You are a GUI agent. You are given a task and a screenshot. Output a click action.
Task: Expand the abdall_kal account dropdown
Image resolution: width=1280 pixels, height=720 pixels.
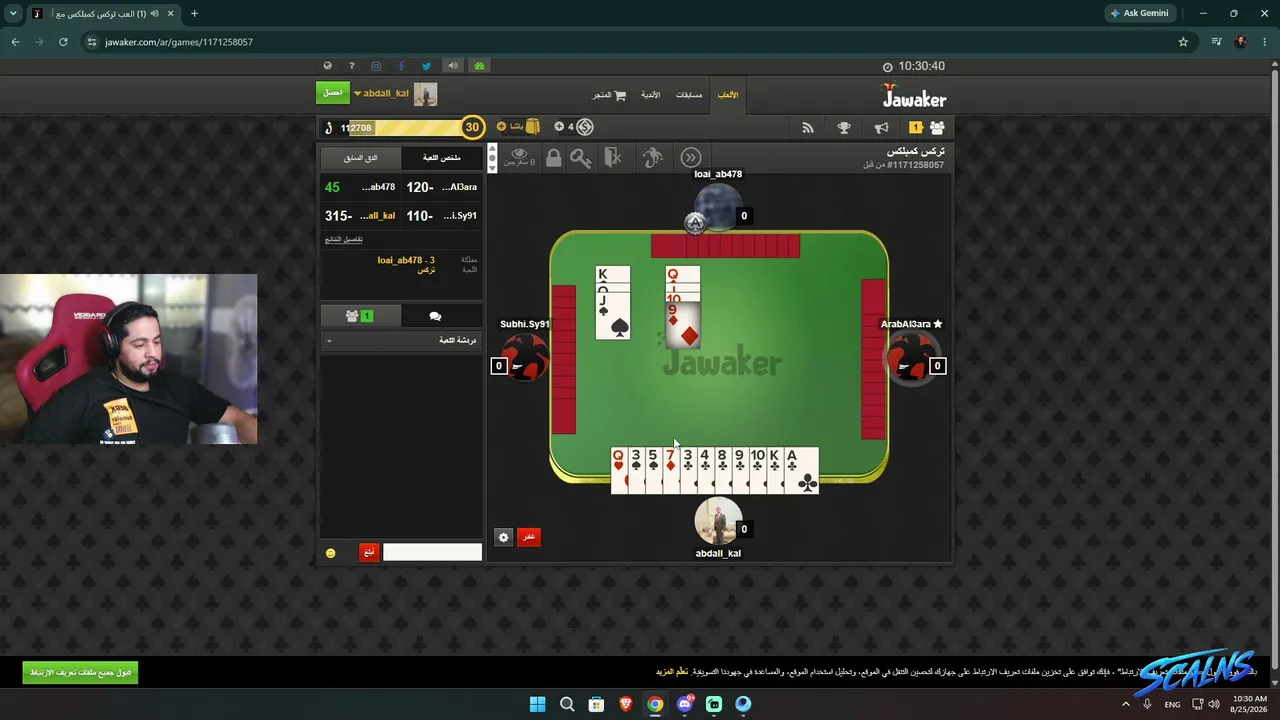click(357, 94)
